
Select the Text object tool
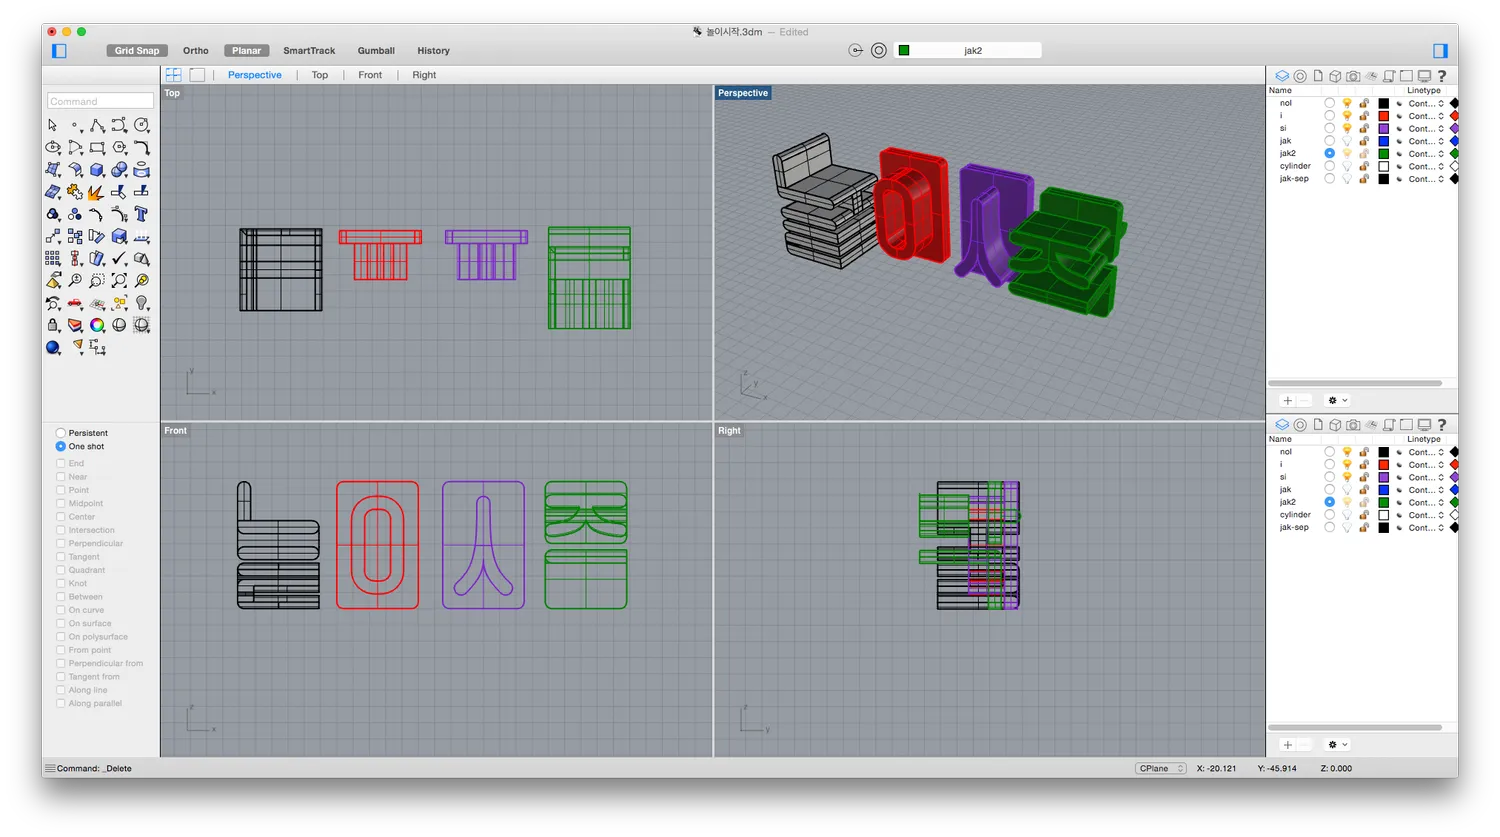141,214
